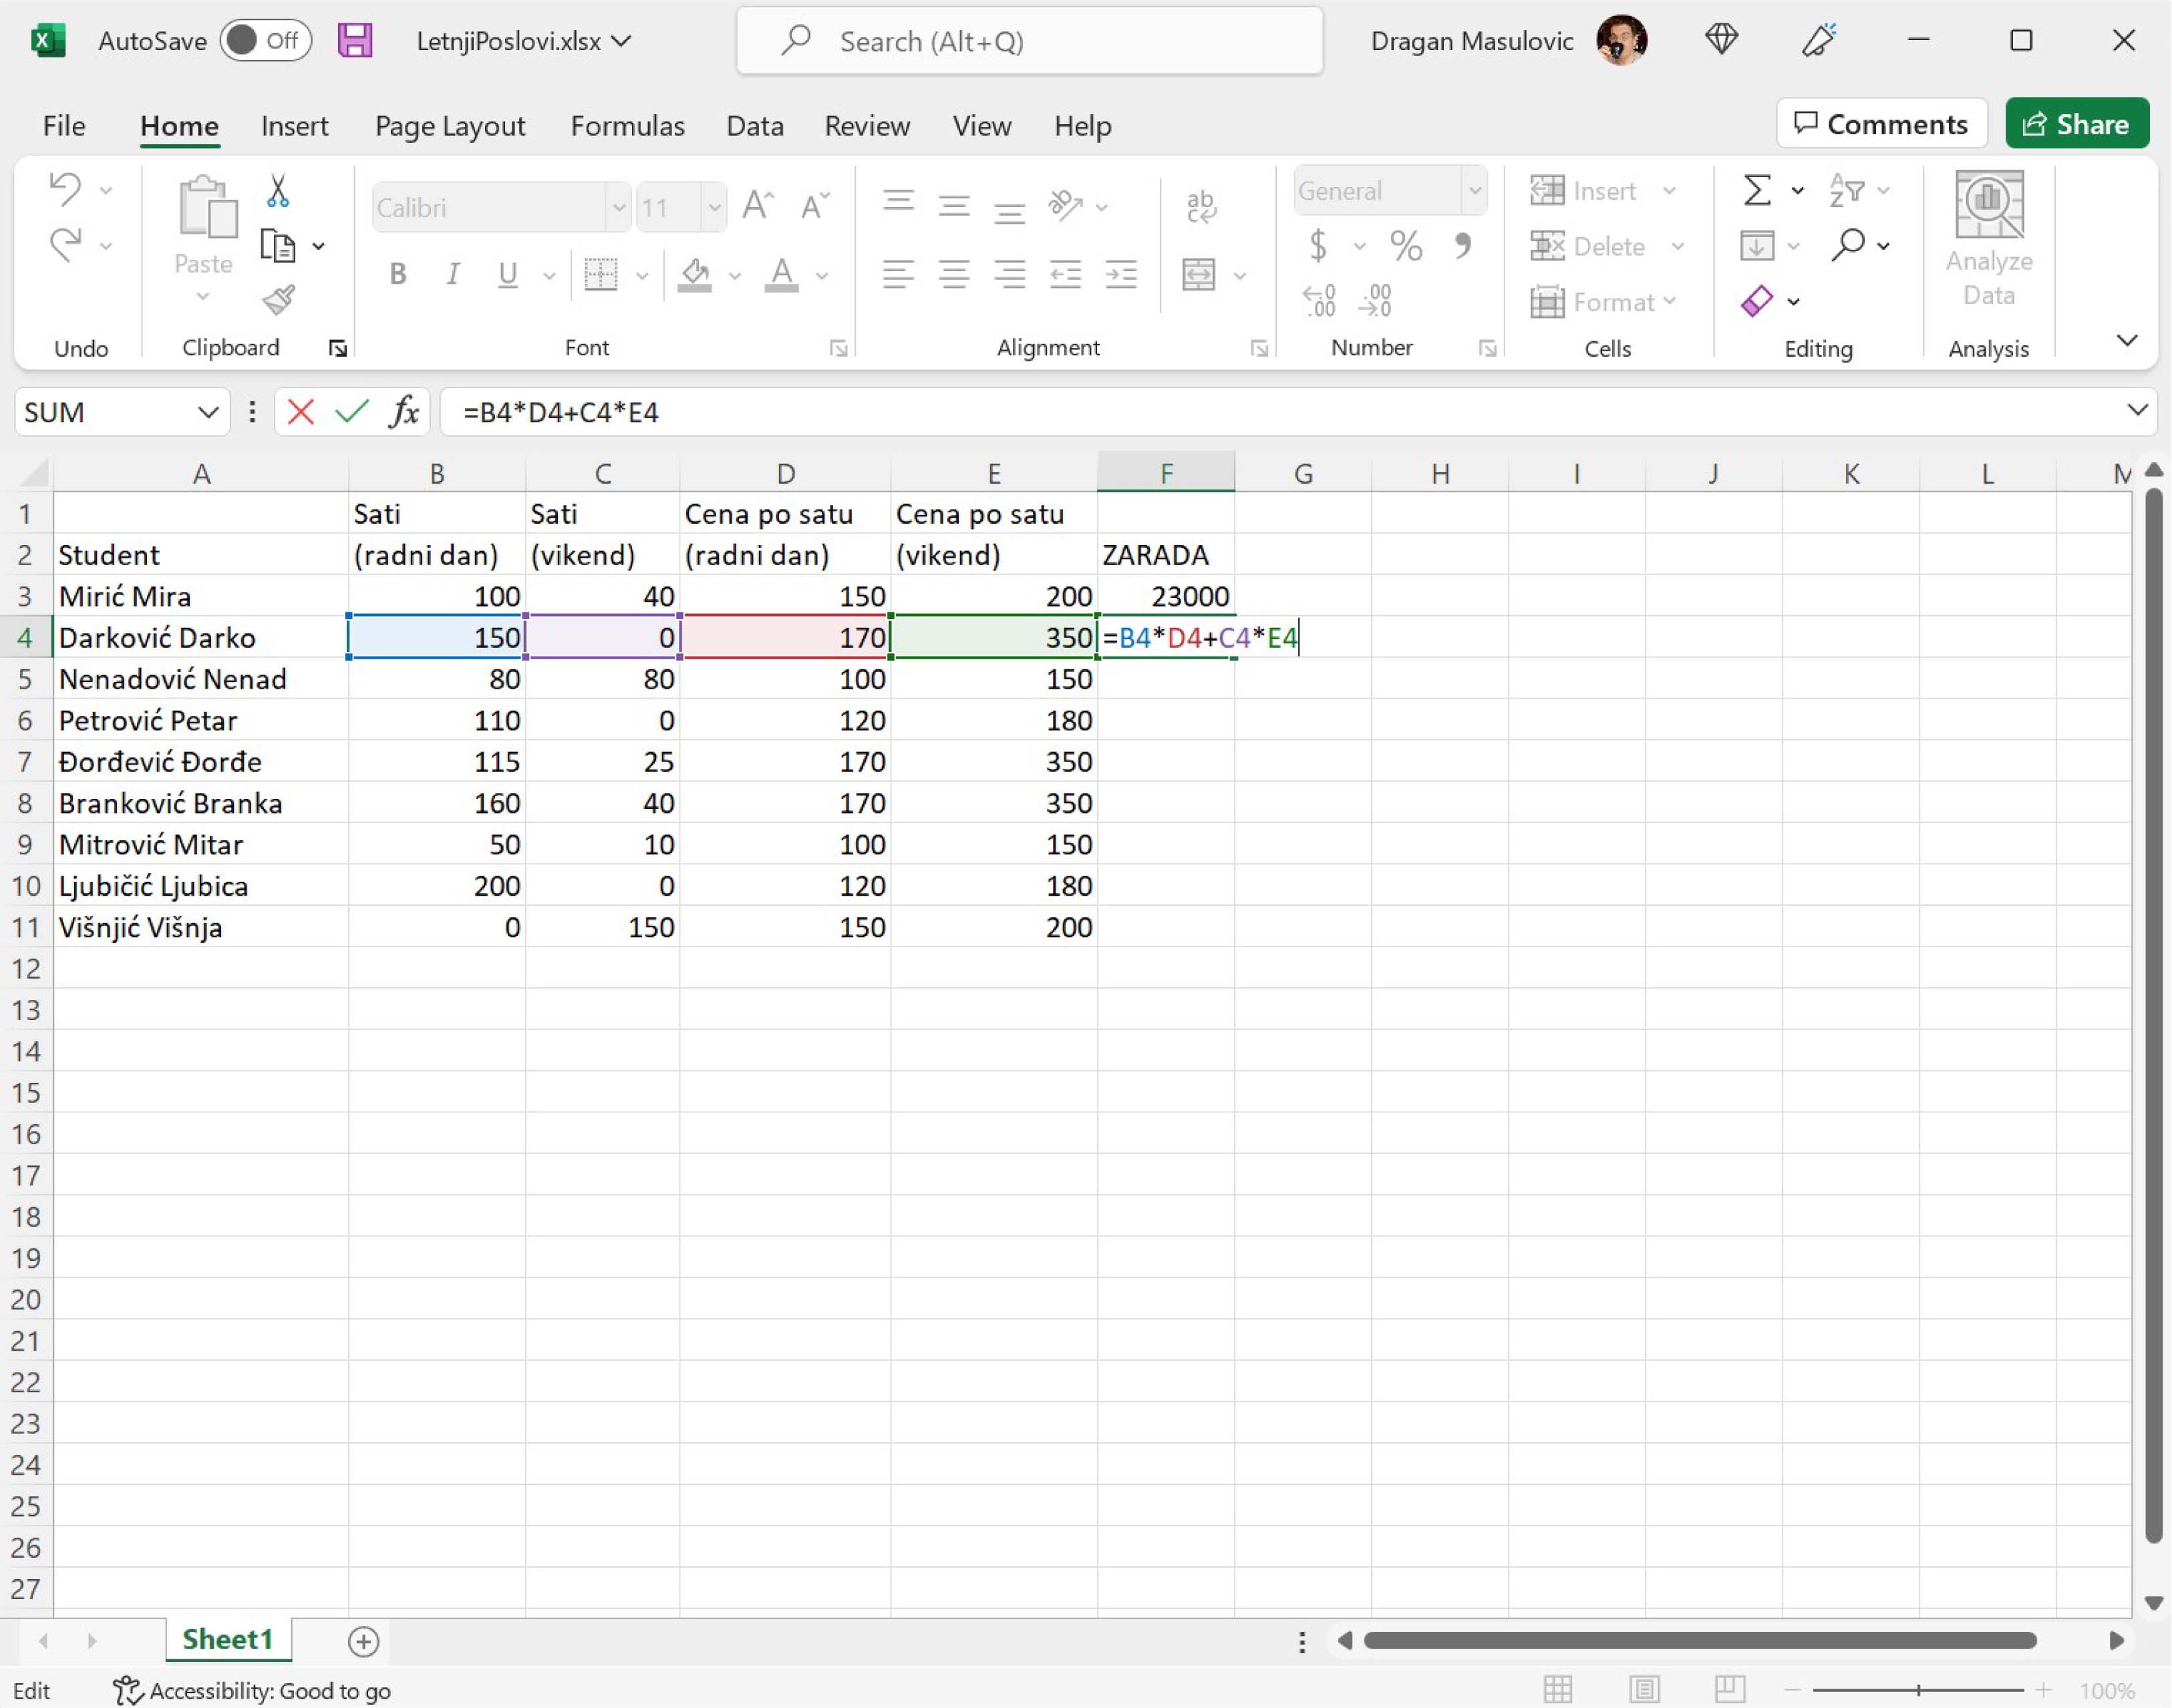Switch to Page Break Preview view
This screenshot has height=1708, width=2172.
coord(1729,1690)
